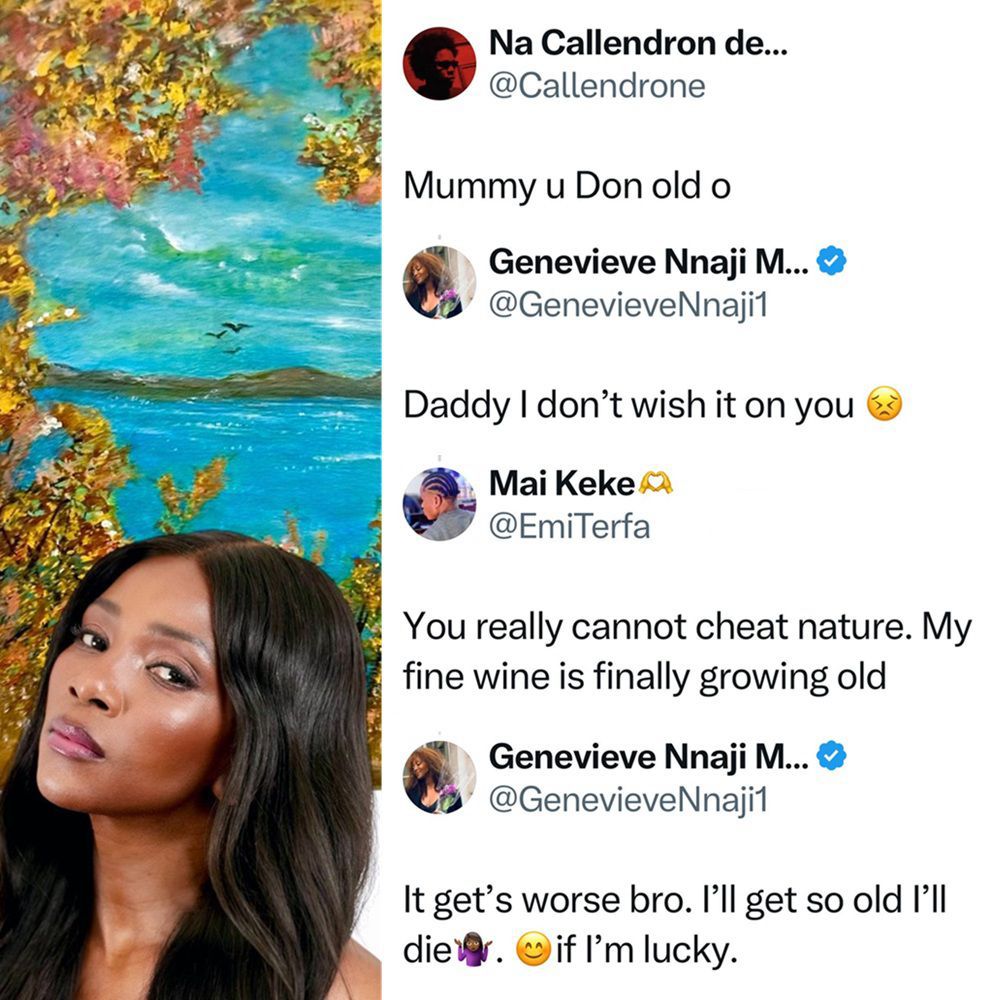Click the painted lake landscape image

[191, 268]
